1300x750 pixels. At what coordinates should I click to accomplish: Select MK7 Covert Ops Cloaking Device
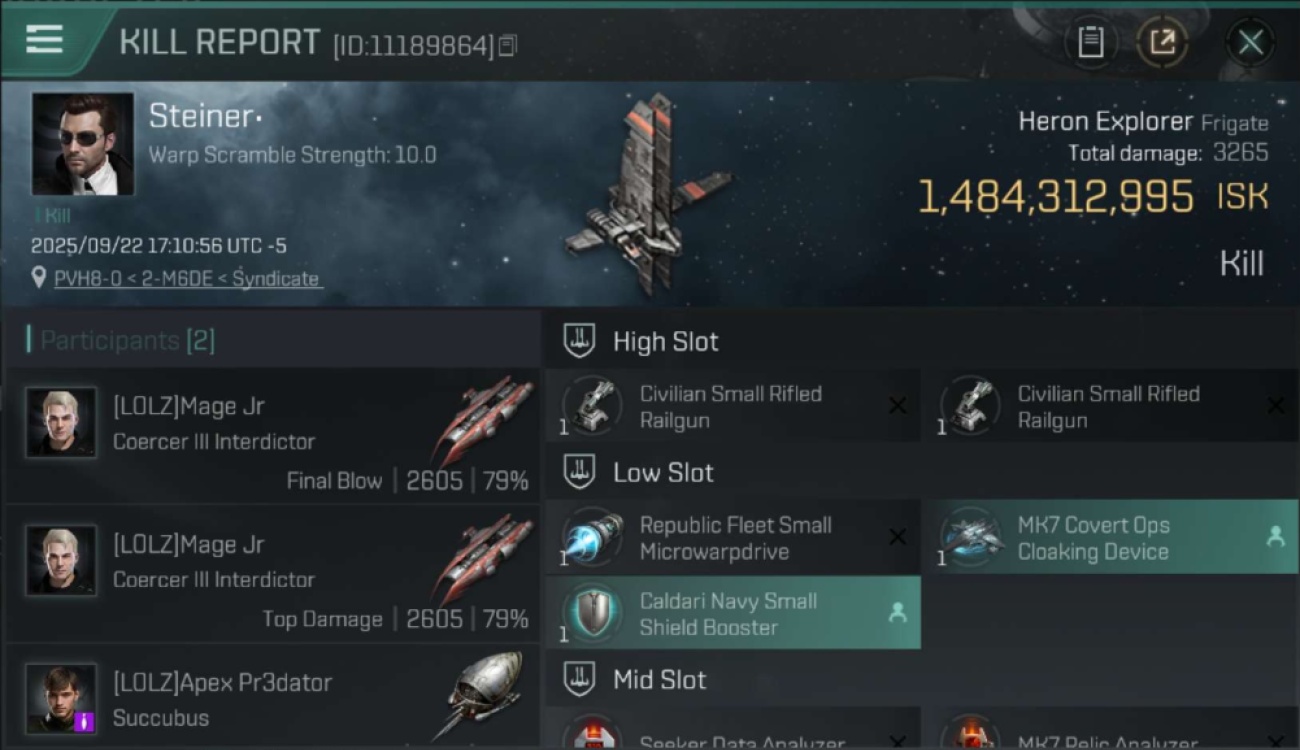click(x=1109, y=538)
